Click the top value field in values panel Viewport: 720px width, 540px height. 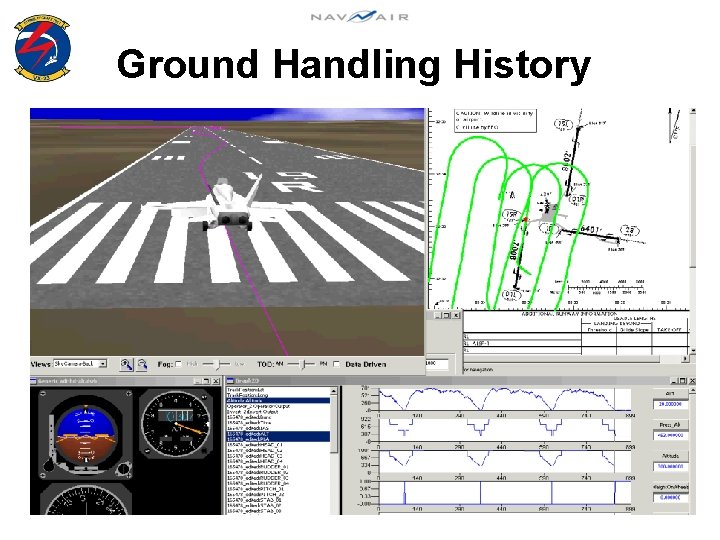pos(670,404)
